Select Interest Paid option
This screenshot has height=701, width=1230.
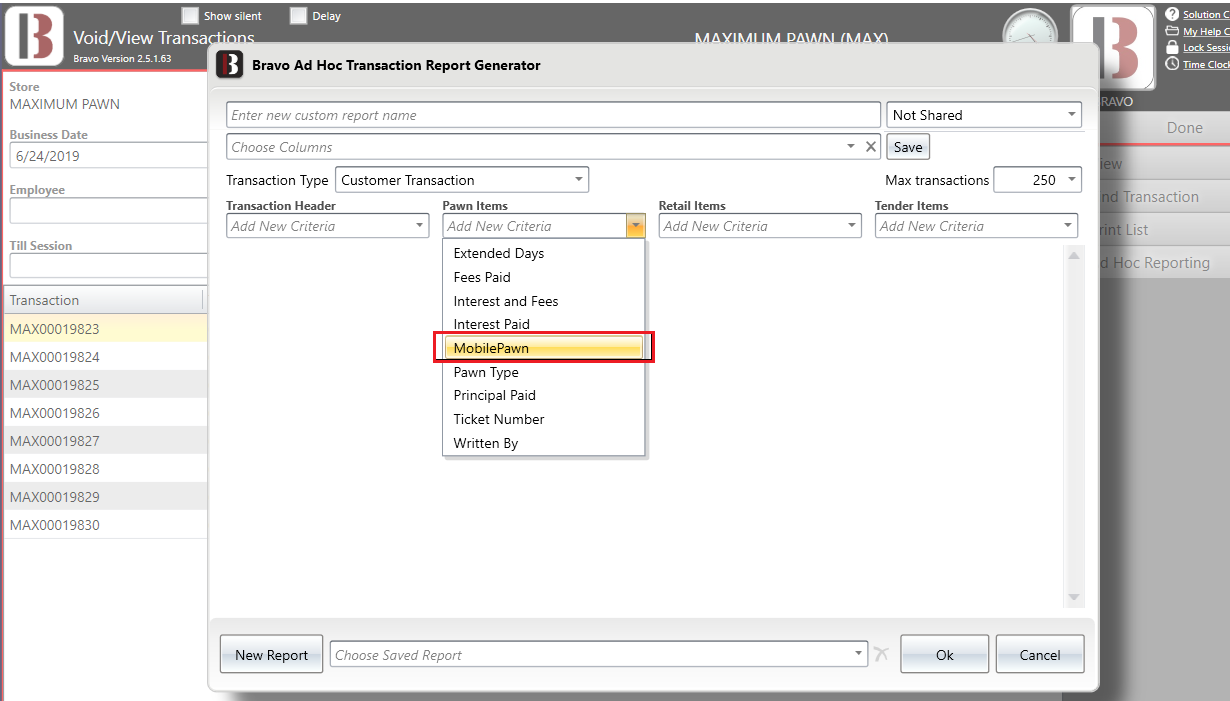(x=544, y=324)
